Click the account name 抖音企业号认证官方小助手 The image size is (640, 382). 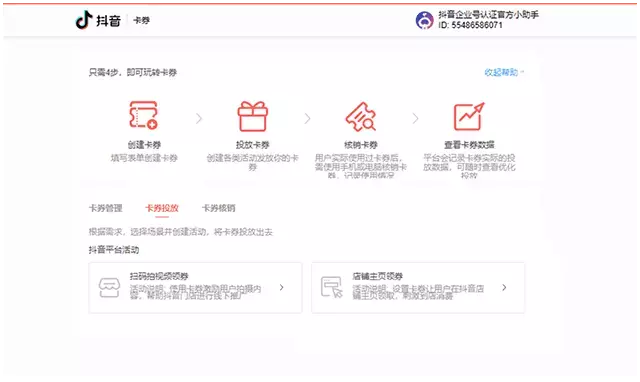(489, 15)
